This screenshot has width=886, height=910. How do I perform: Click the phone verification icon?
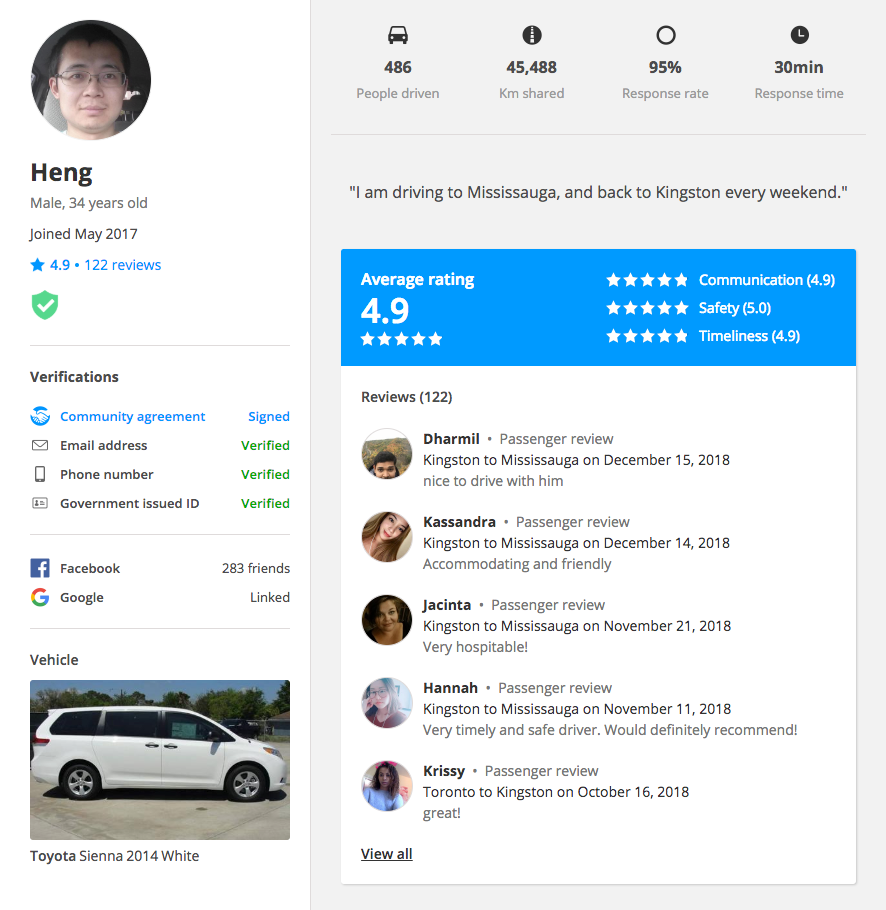coord(38,474)
